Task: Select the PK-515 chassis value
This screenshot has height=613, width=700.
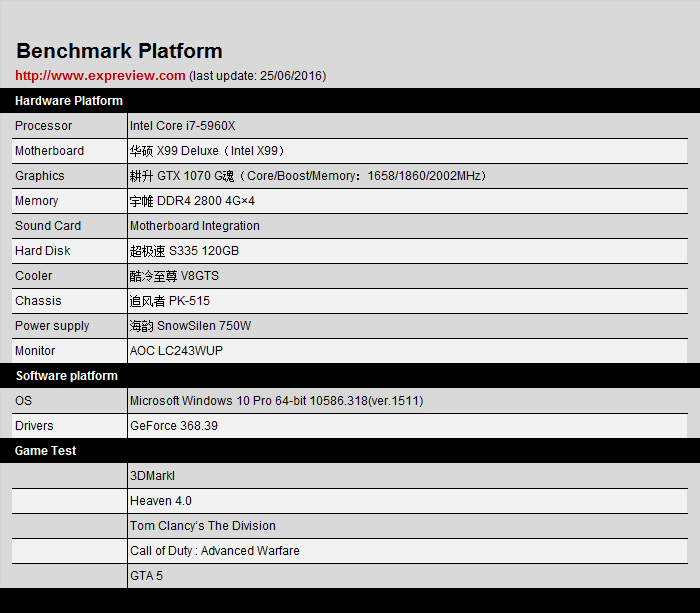Action: (170, 301)
